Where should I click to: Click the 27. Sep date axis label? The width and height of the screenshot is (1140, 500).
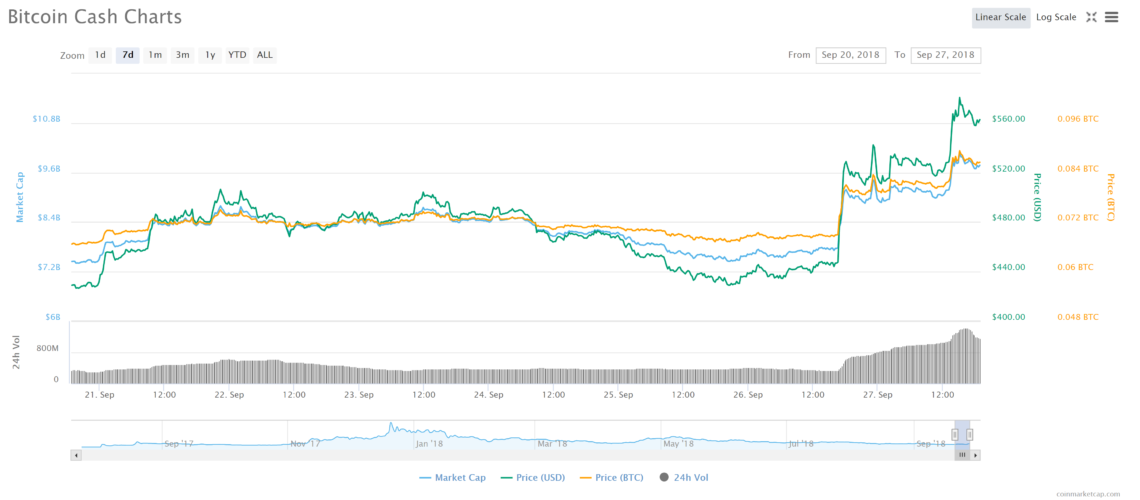[878, 395]
